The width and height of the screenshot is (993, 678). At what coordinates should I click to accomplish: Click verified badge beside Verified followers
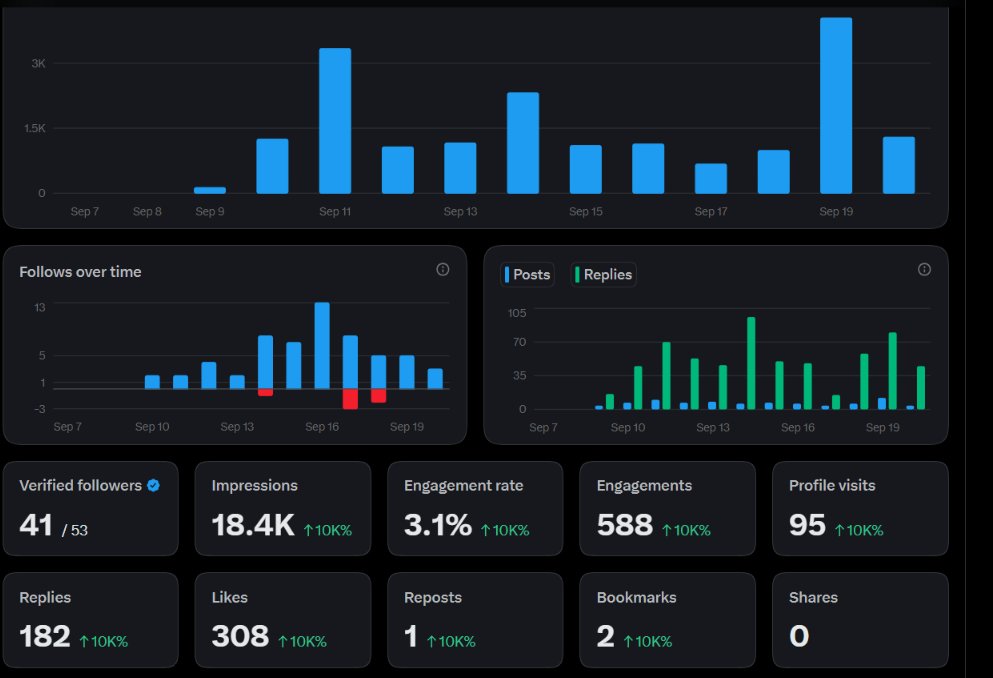[x=153, y=486]
